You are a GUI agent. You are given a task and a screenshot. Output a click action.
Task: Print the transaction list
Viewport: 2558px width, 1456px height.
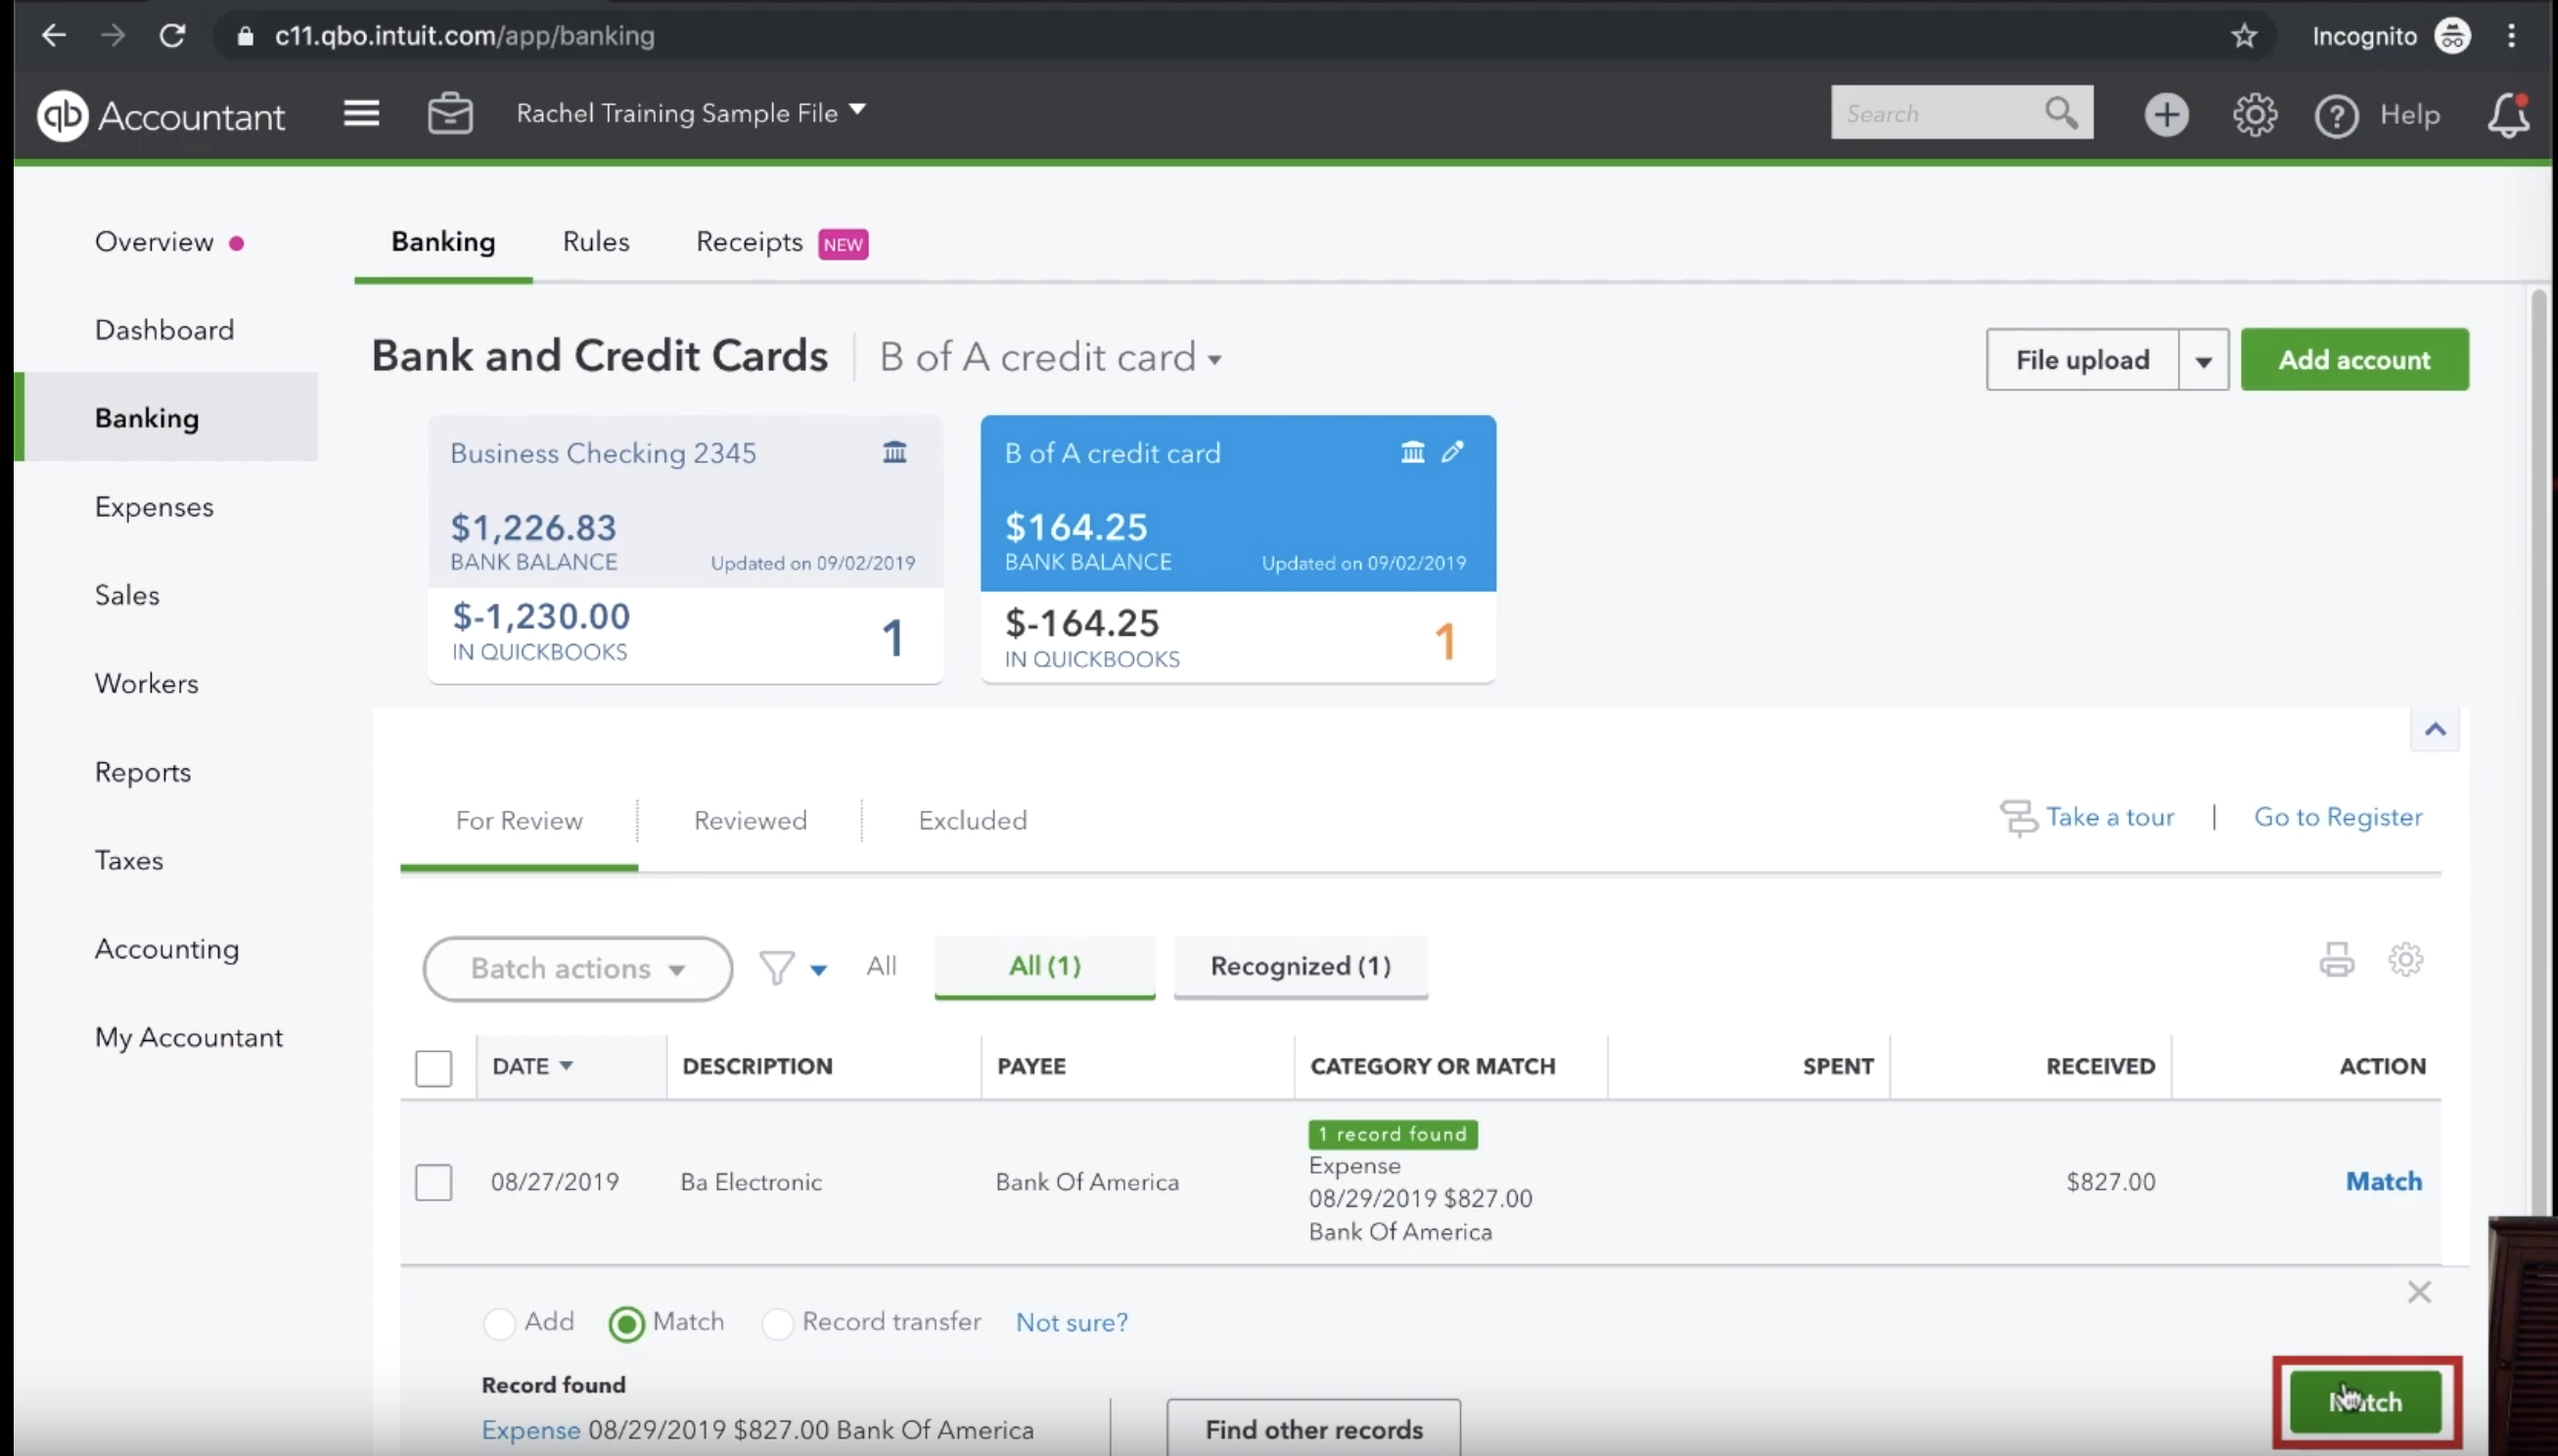2336,959
